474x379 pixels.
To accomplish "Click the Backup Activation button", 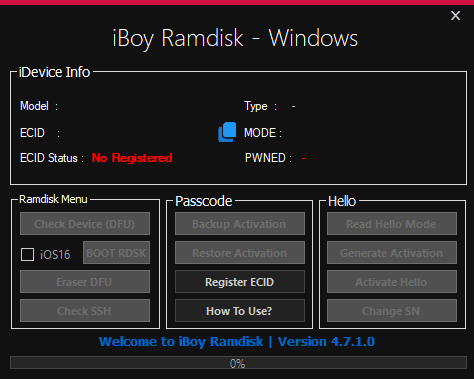I will pos(240,224).
